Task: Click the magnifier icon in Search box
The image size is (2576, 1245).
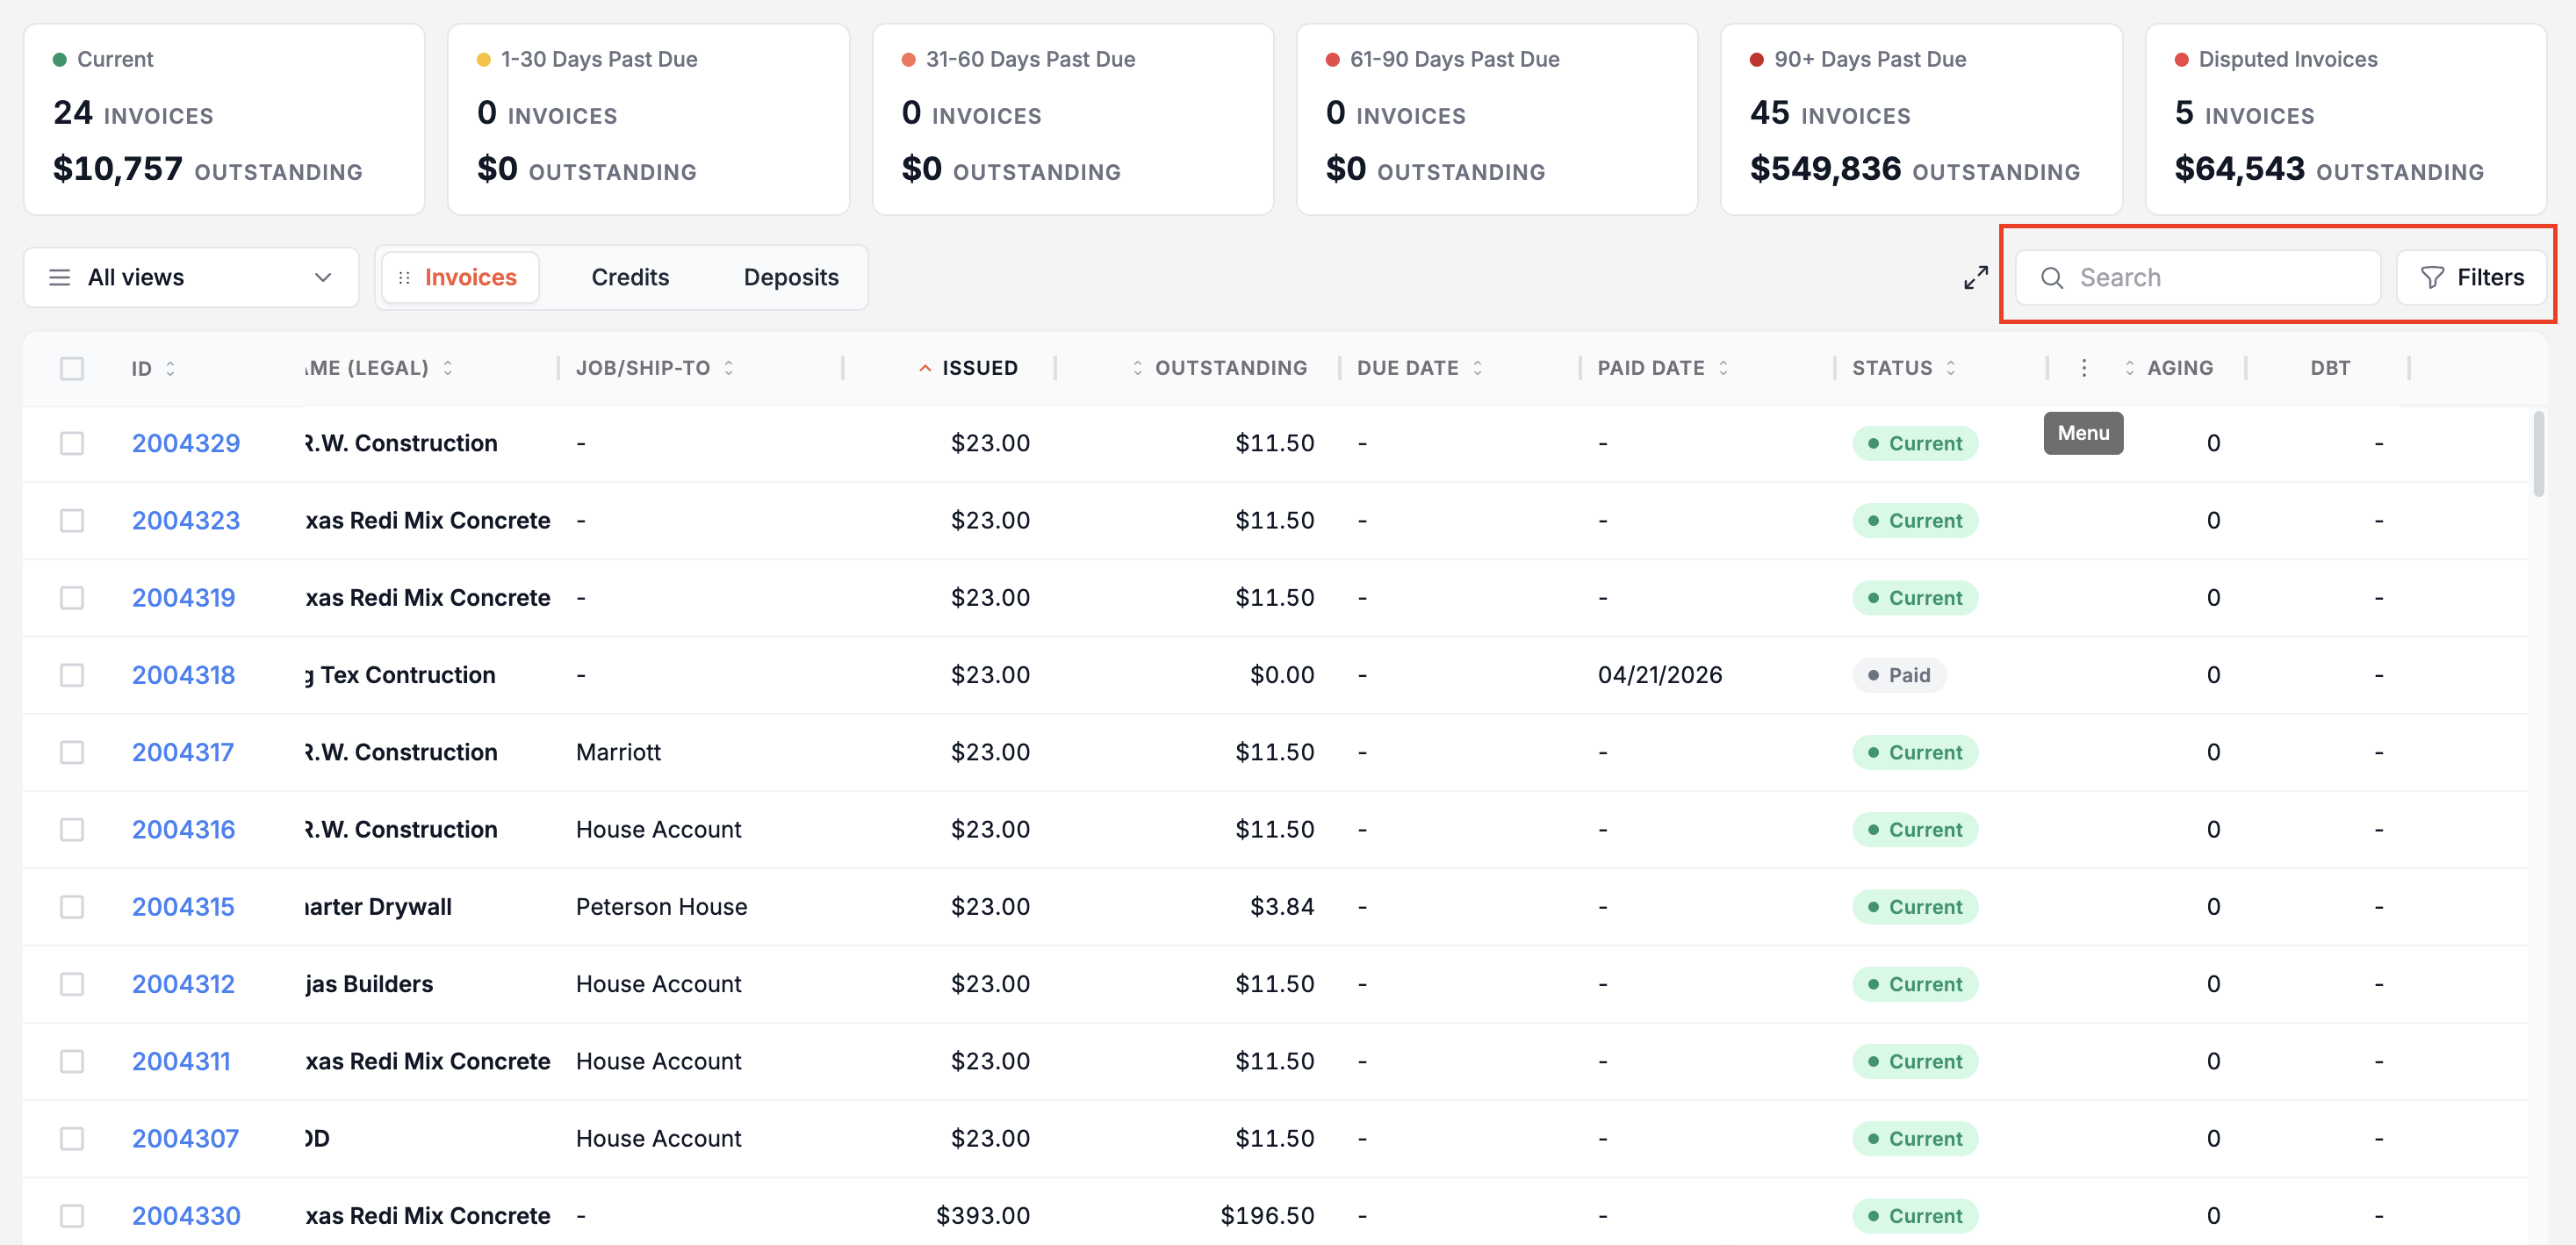Action: pyautogui.click(x=2051, y=278)
